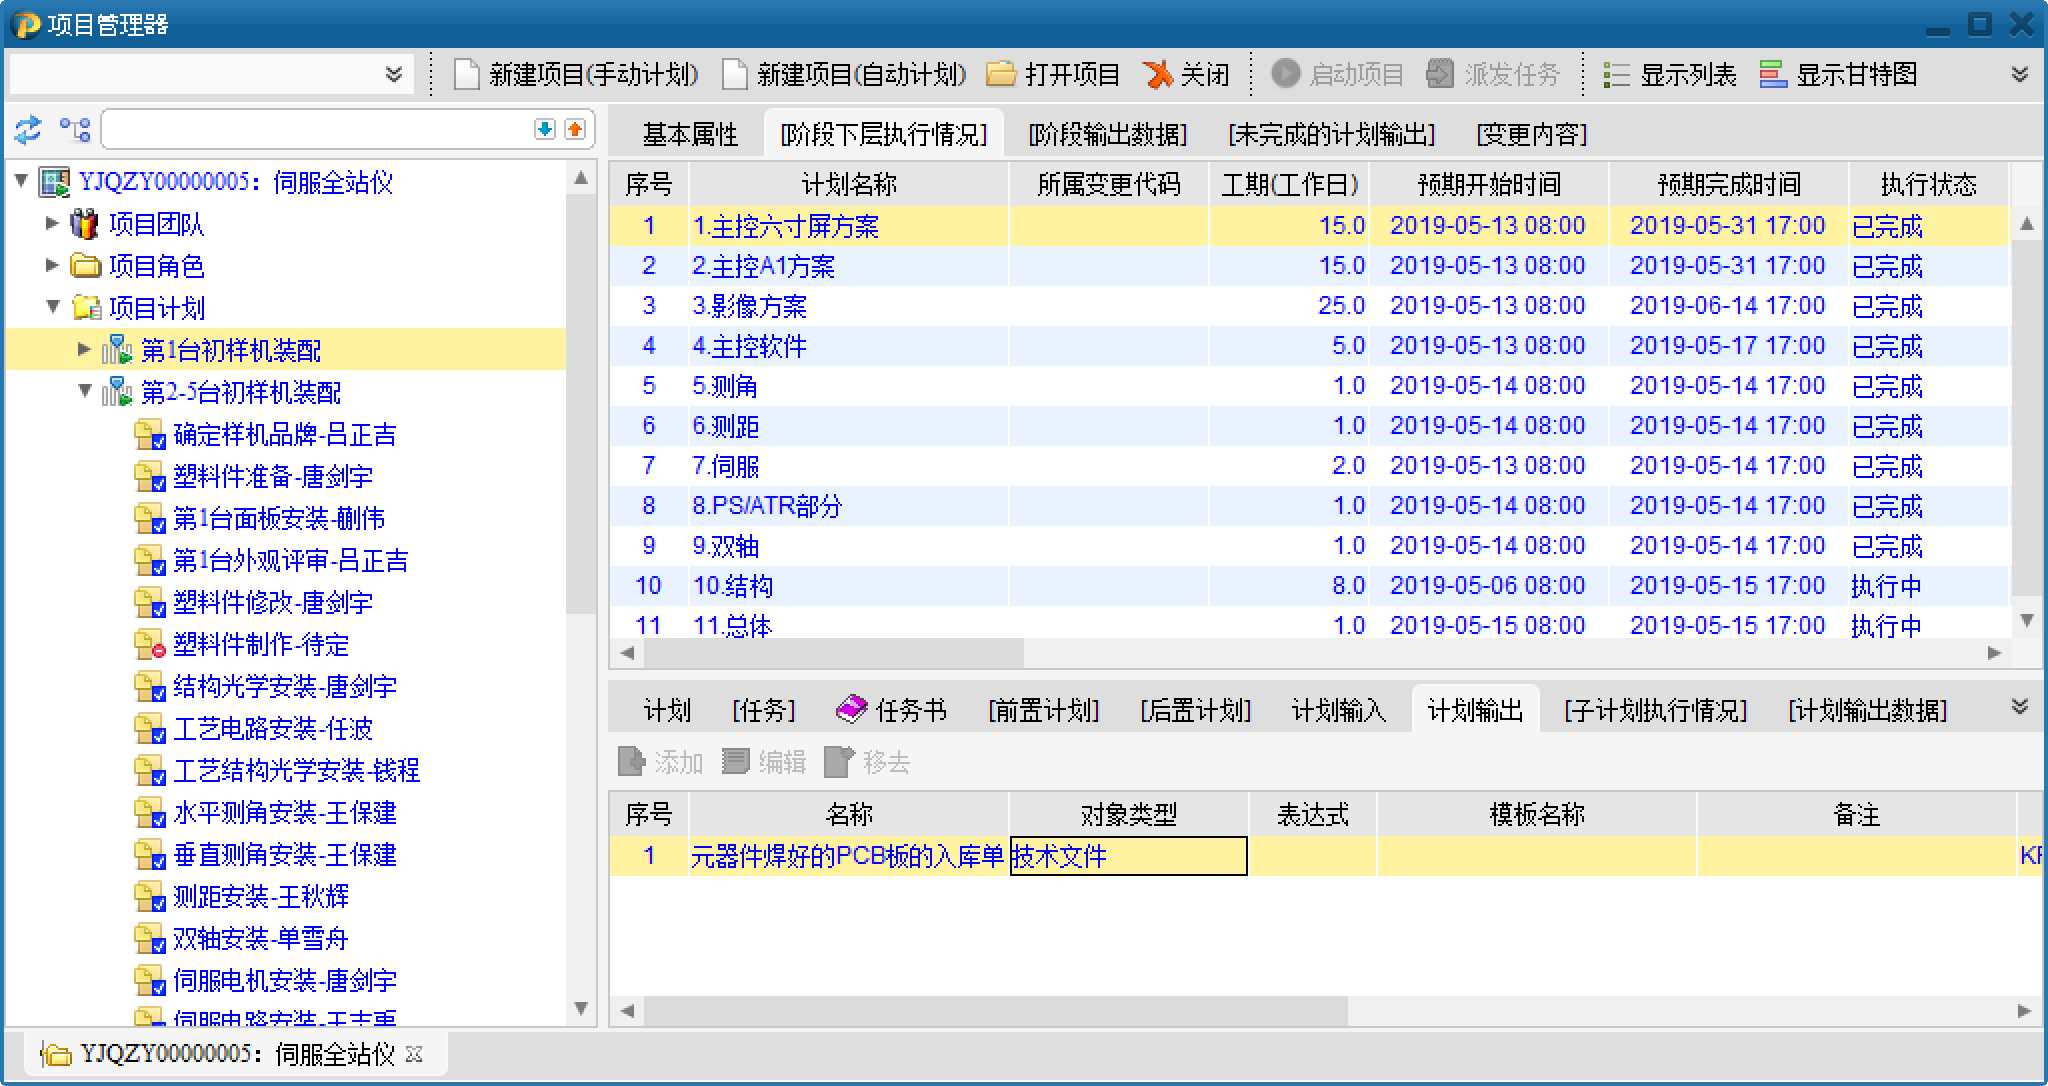The height and width of the screenshot is (1086, 2048).
Task: Open the top-left toolbar dropdown chevron
Action: [394, 74]
